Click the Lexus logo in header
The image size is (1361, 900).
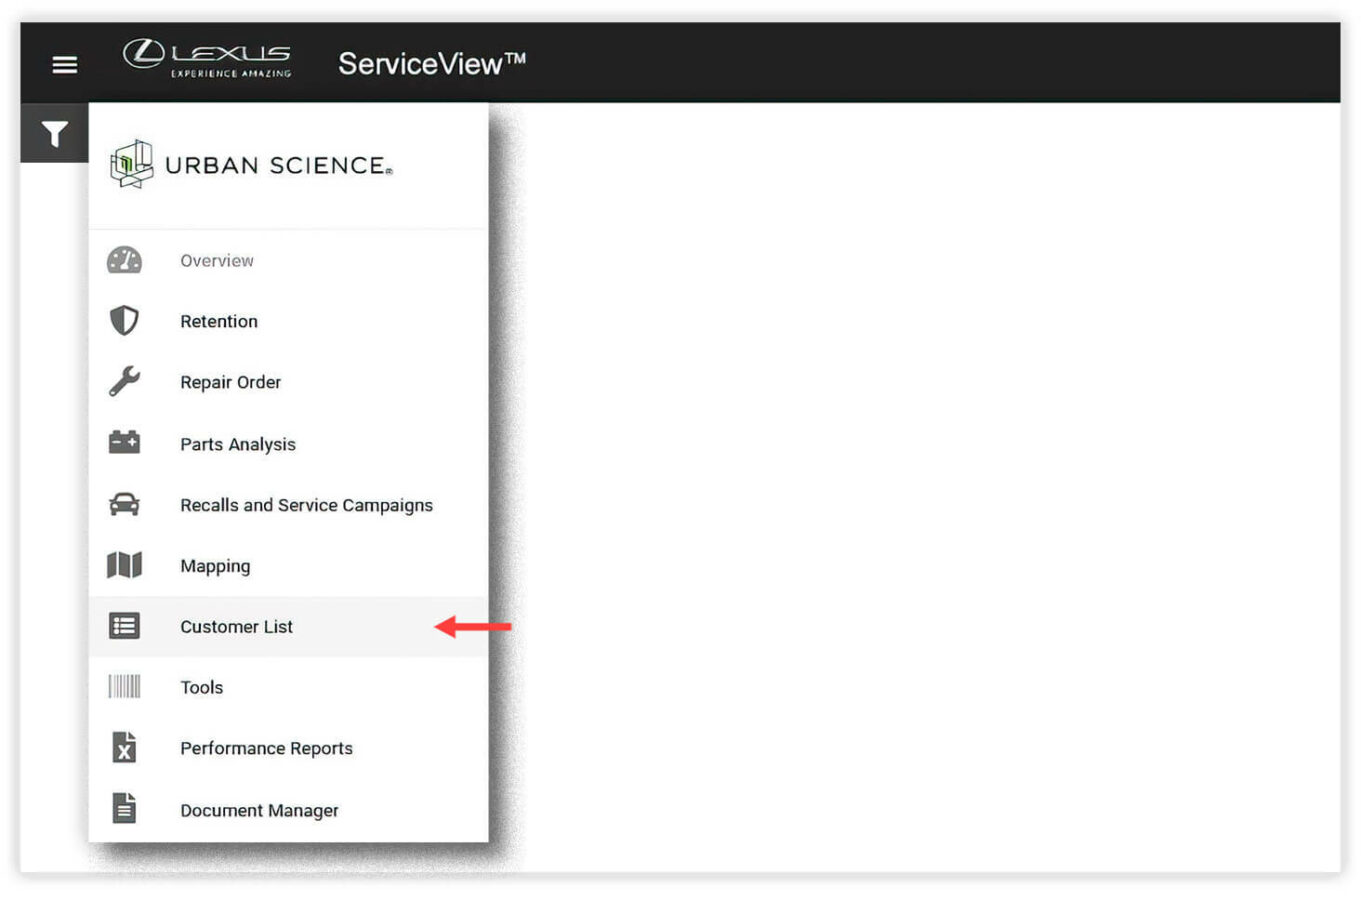[x=208, y=58]
